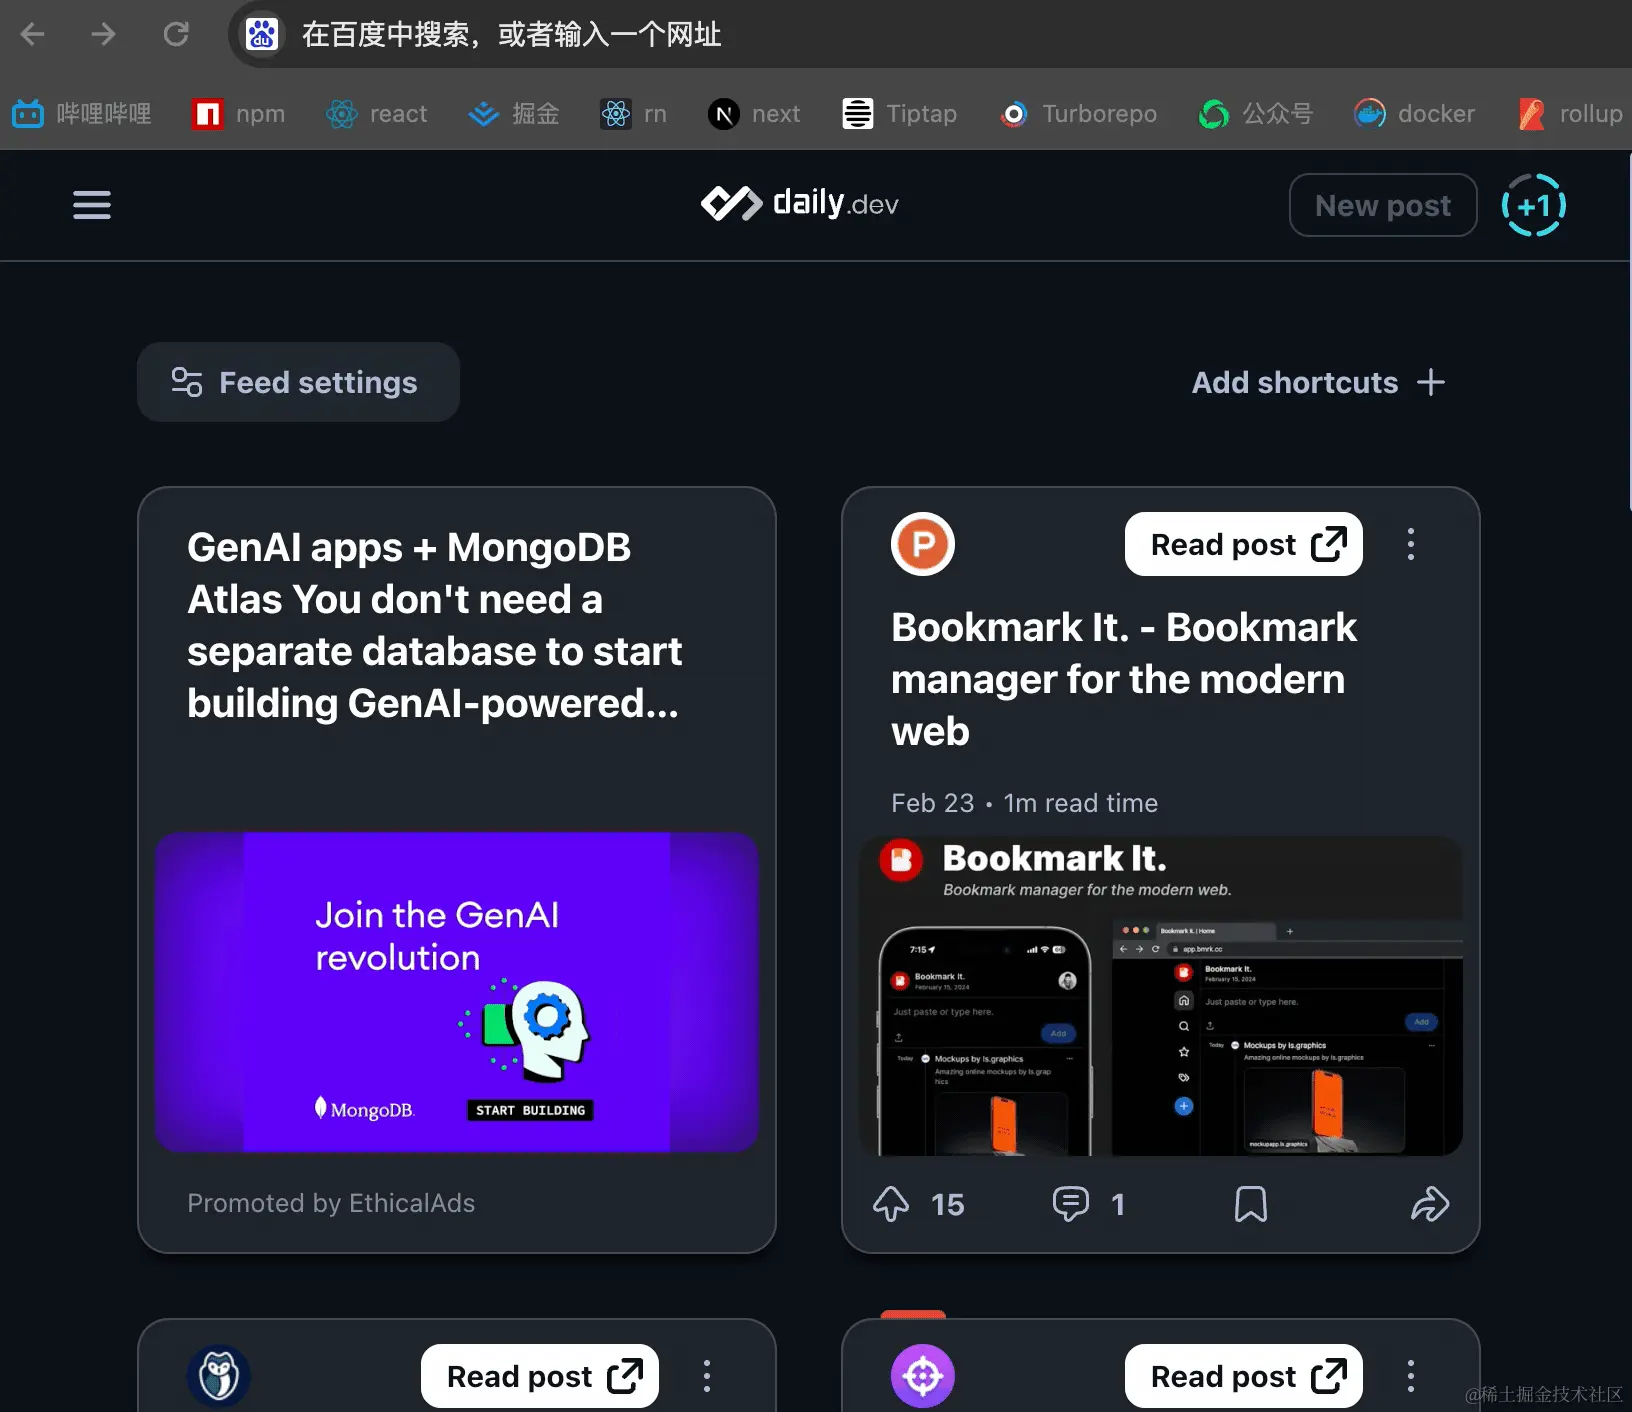This screenshot has width=1632, height=1412.
Task: Open the GenAI apps + MongoDB Atlas ad title
Action: tap(435, 625)
